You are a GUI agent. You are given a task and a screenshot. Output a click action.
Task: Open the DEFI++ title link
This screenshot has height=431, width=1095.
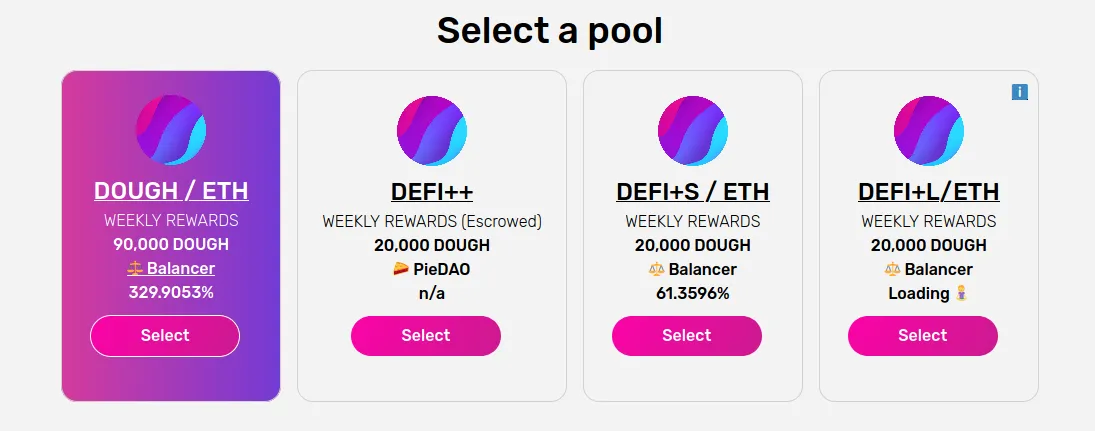pyautogui.click(x=432, y=191)
